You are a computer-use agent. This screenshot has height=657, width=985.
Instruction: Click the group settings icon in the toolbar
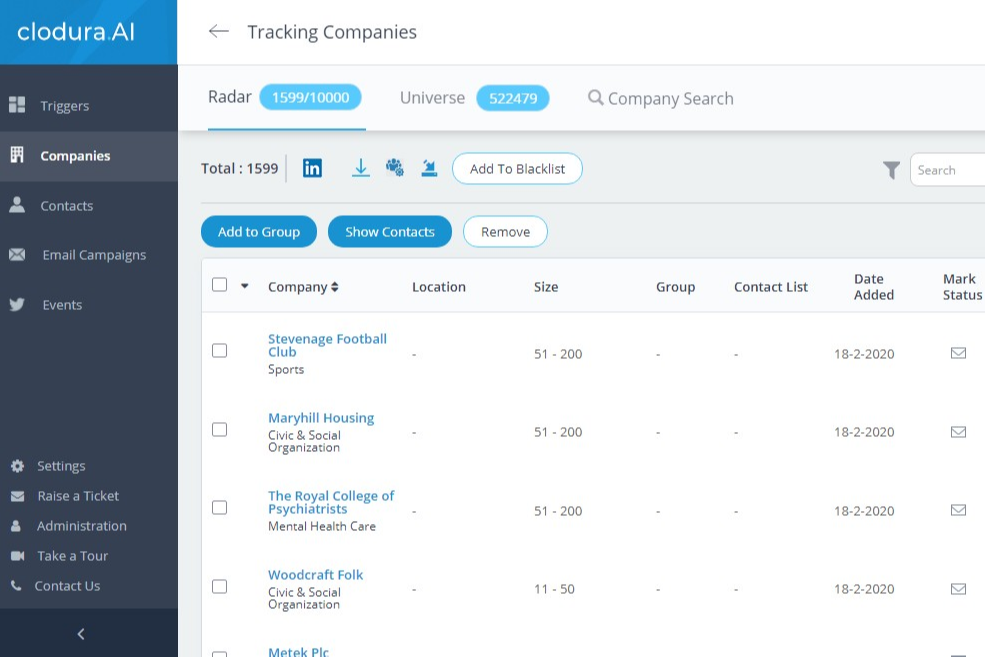[395, 168]
